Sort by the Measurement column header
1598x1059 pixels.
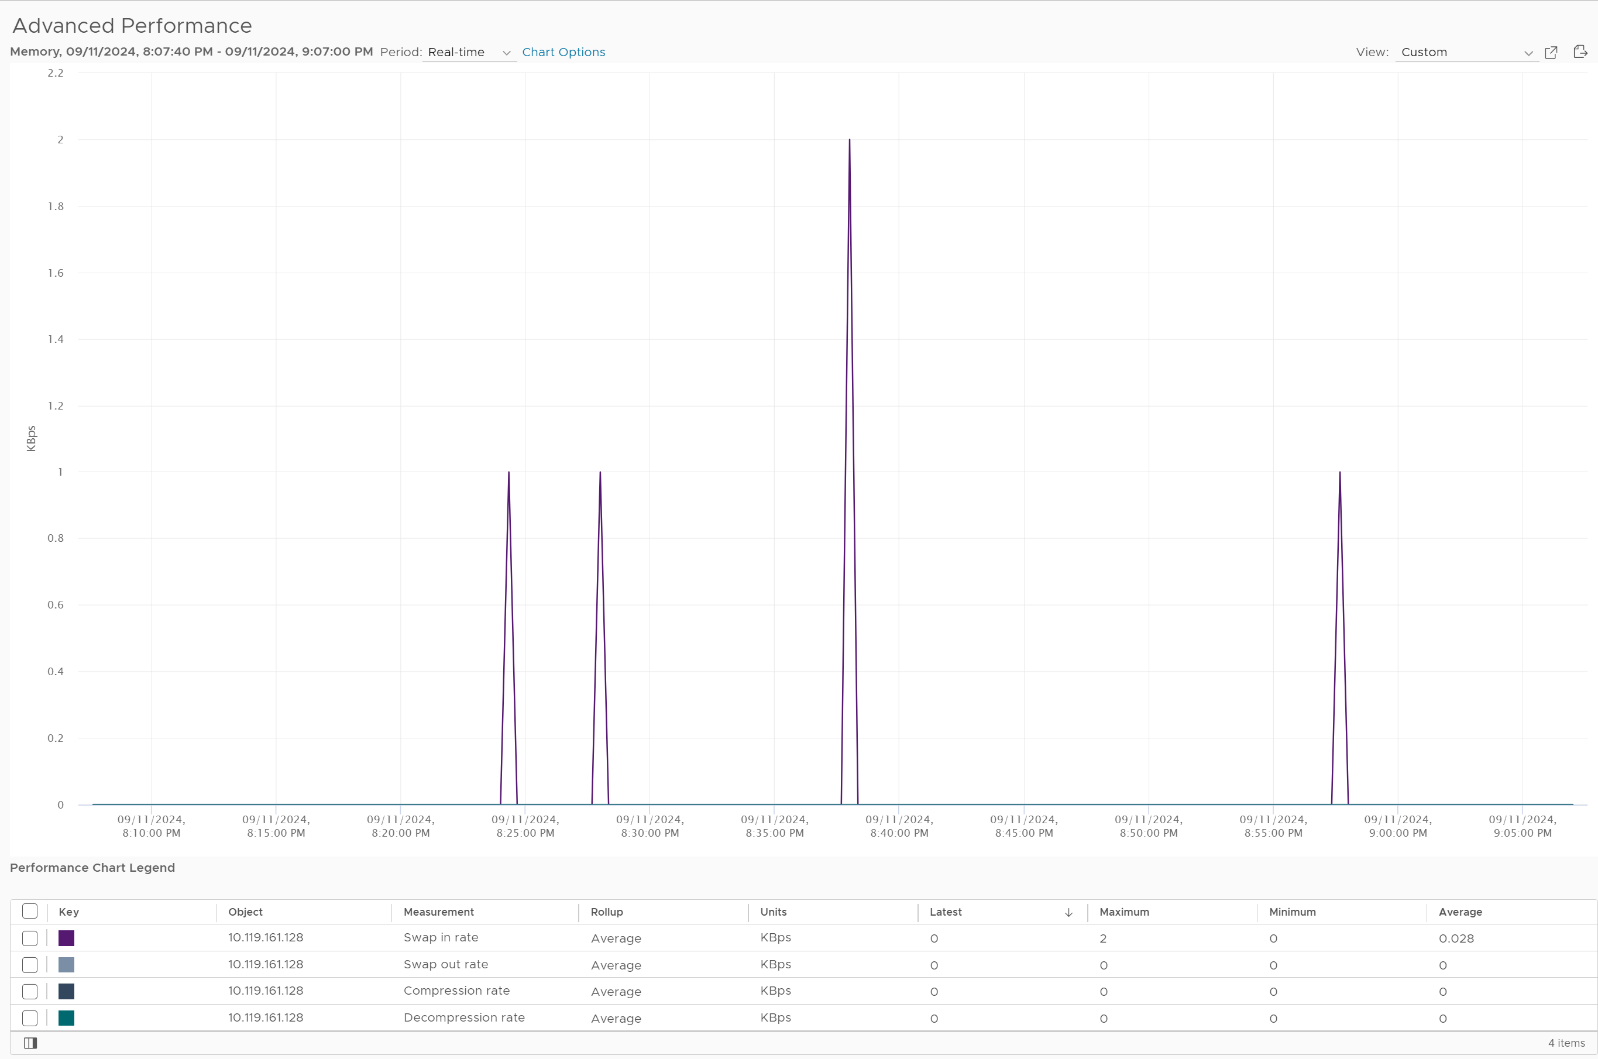point(439,912)
